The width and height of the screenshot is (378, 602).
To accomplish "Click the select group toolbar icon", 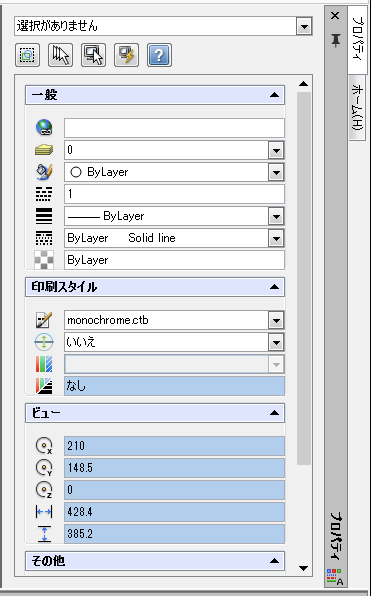I will pos(27,55).
